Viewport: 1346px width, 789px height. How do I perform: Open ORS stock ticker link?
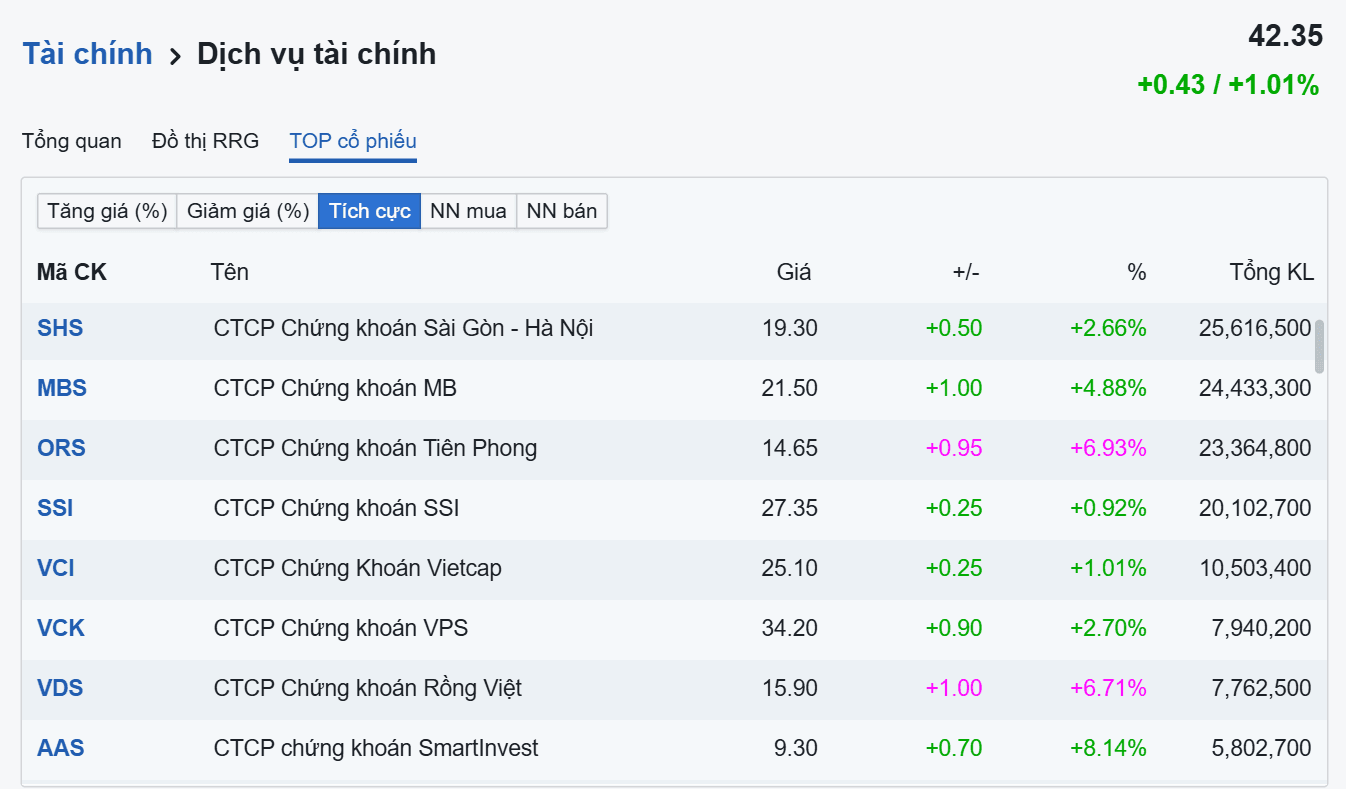(62, 448)
